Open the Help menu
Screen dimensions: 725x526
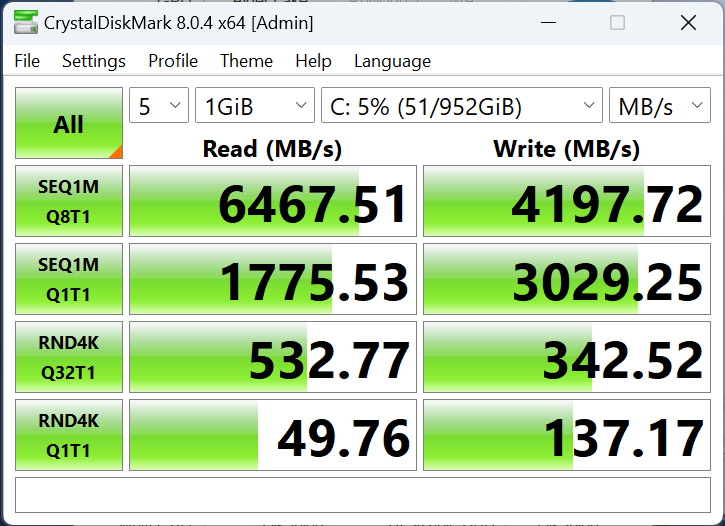(313, 61)
